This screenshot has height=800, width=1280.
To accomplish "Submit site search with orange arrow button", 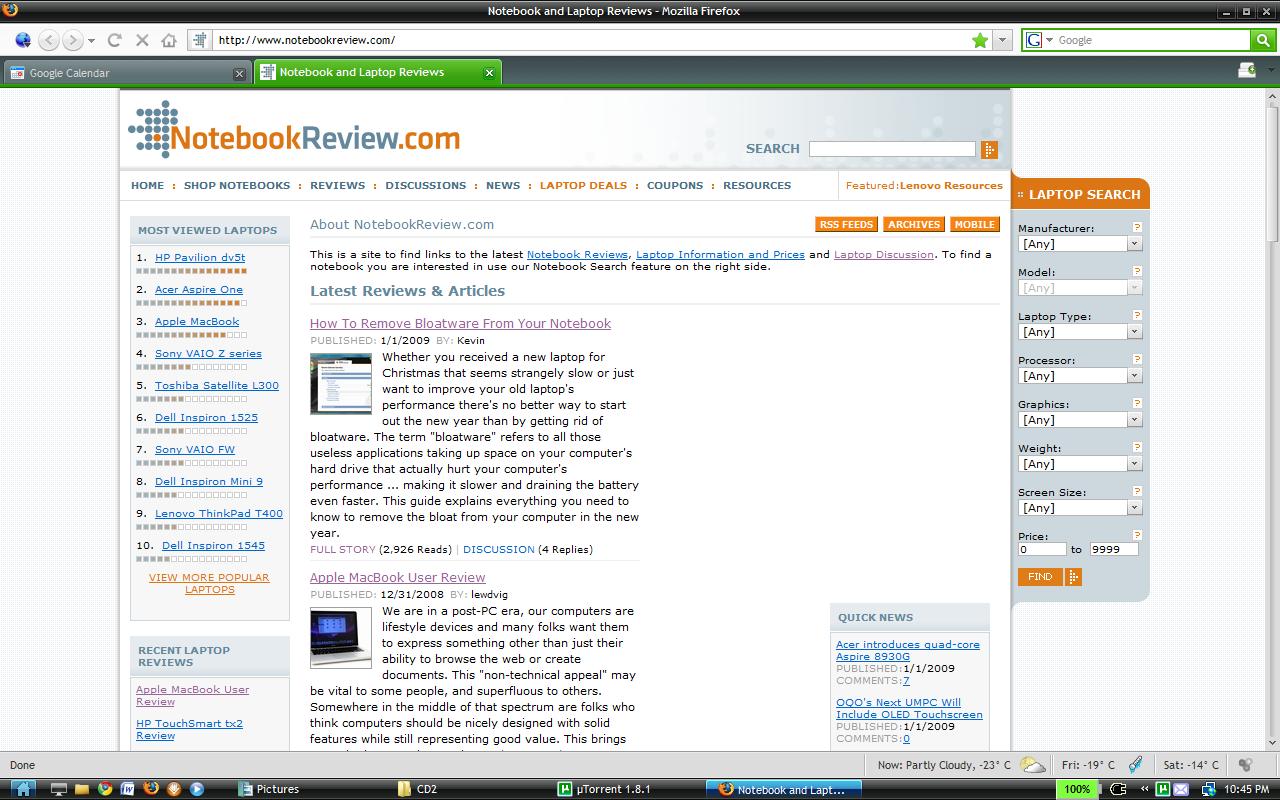I will tap(989, 150).
